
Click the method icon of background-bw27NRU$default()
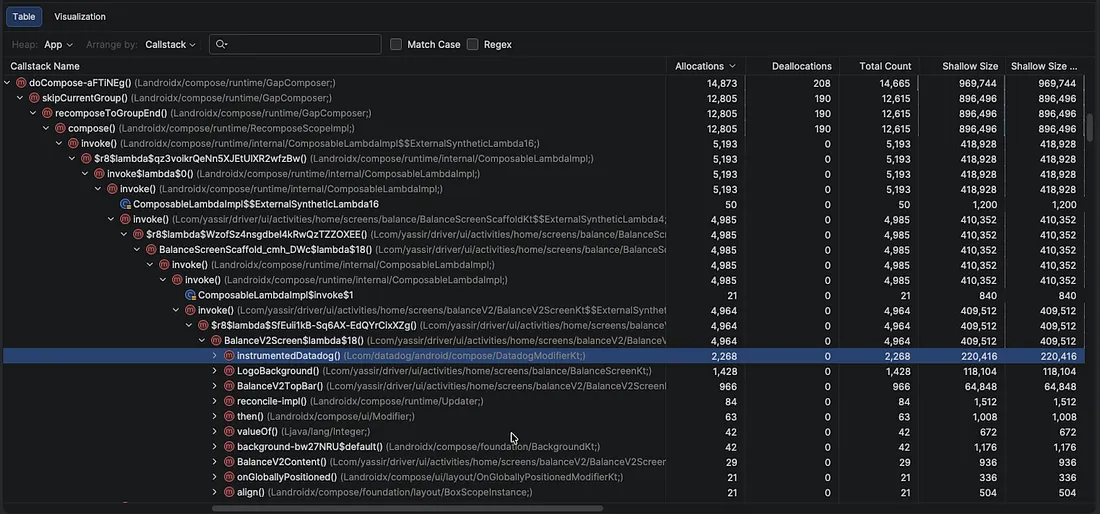(229, 447)
